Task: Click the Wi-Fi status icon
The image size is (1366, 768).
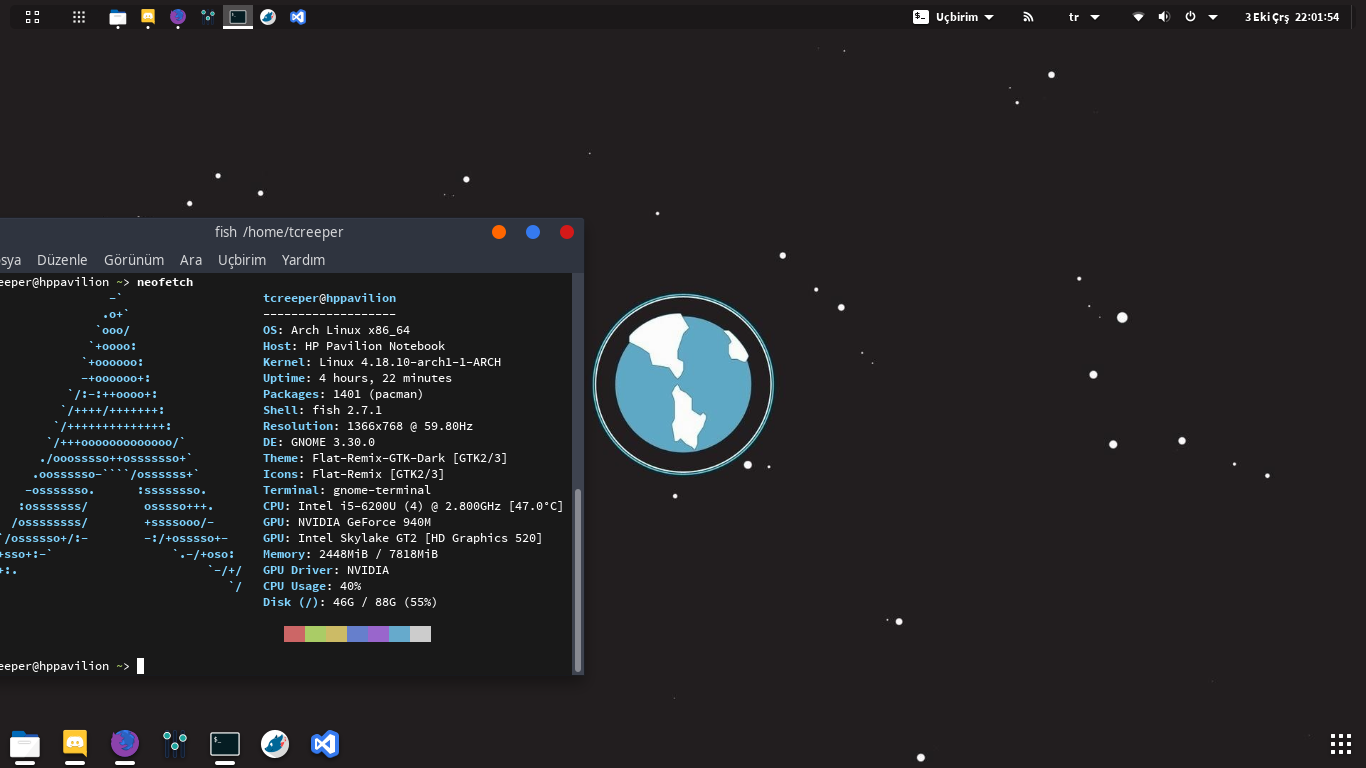Action: point(1138,17)
